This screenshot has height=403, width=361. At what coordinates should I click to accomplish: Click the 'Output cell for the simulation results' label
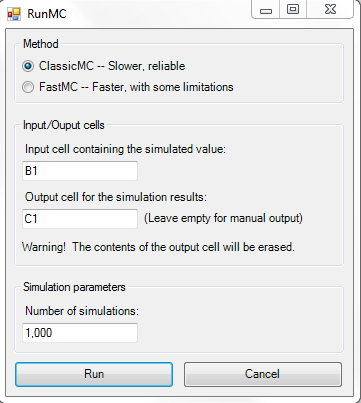(116, 197)
